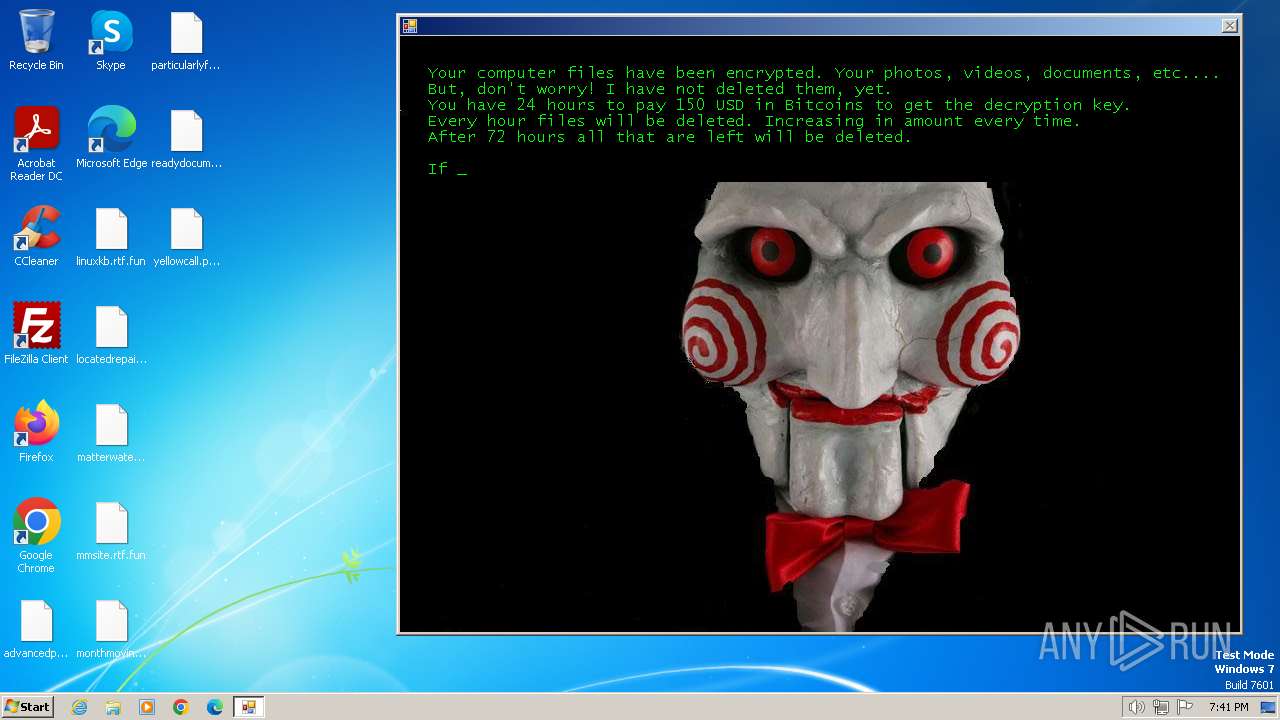Open the CCleaner desktop shortcut
Viewport: 1280px width, 720px height.
pos(36,236)
